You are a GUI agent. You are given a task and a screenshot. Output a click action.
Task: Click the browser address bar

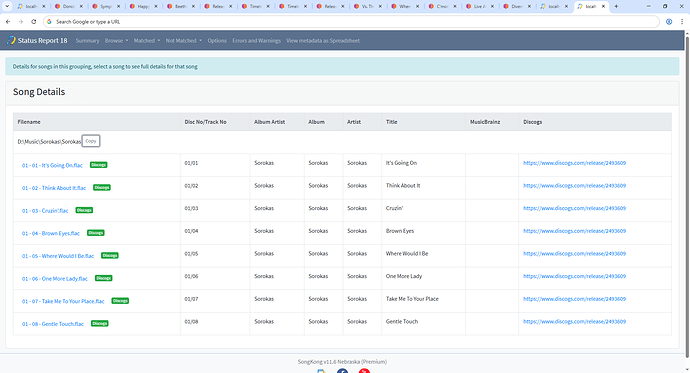(351, 22)
